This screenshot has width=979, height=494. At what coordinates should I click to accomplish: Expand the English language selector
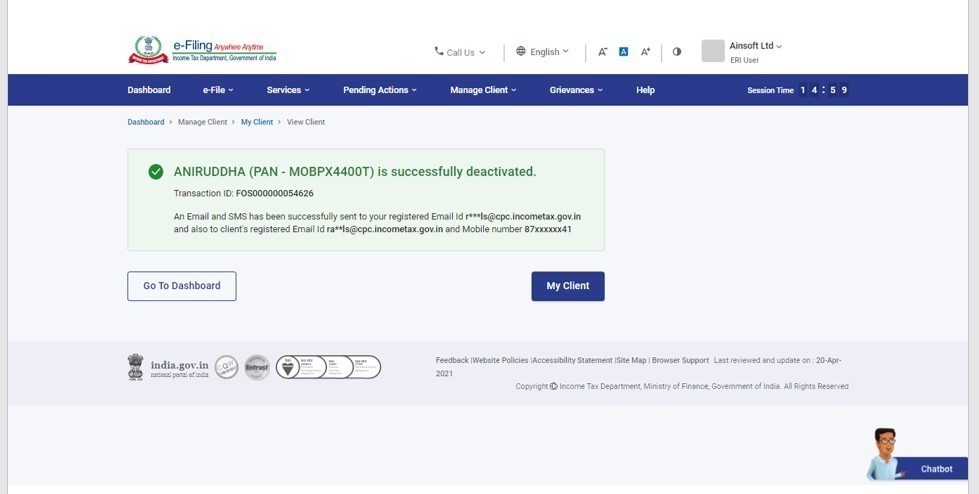tap(543, 52)
